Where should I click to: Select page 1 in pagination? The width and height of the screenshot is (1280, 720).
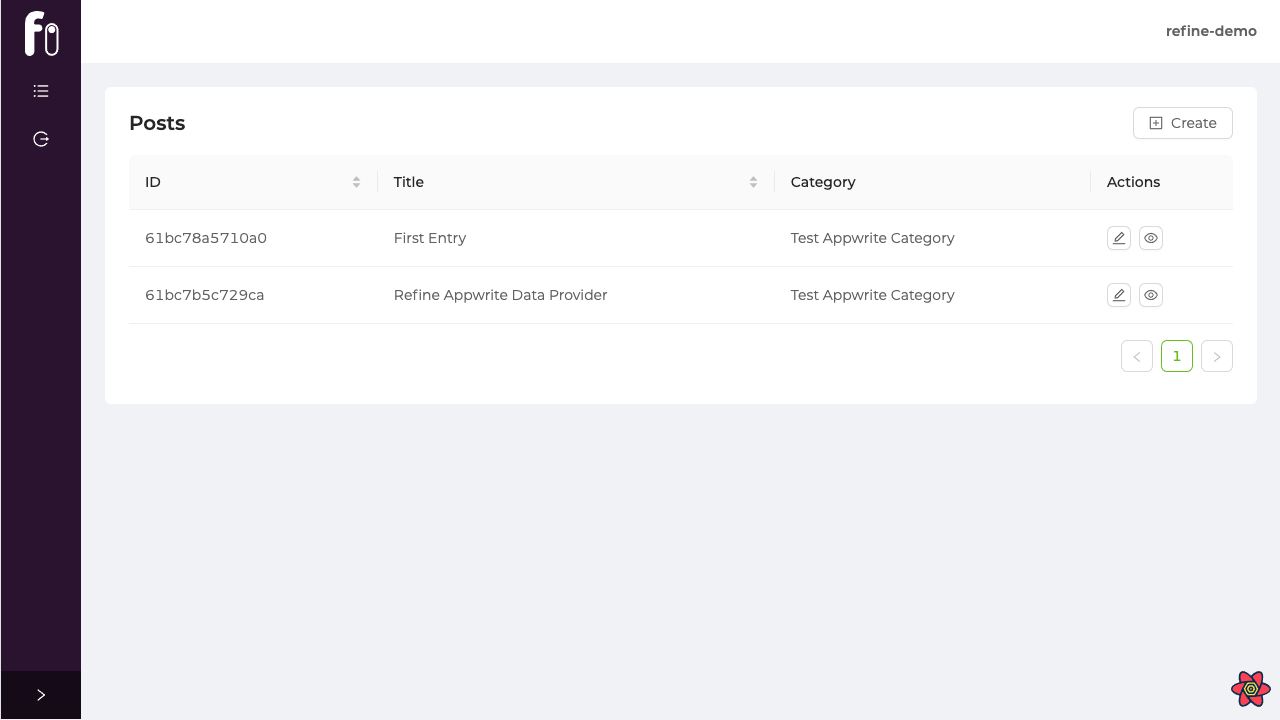[1177, 356]
